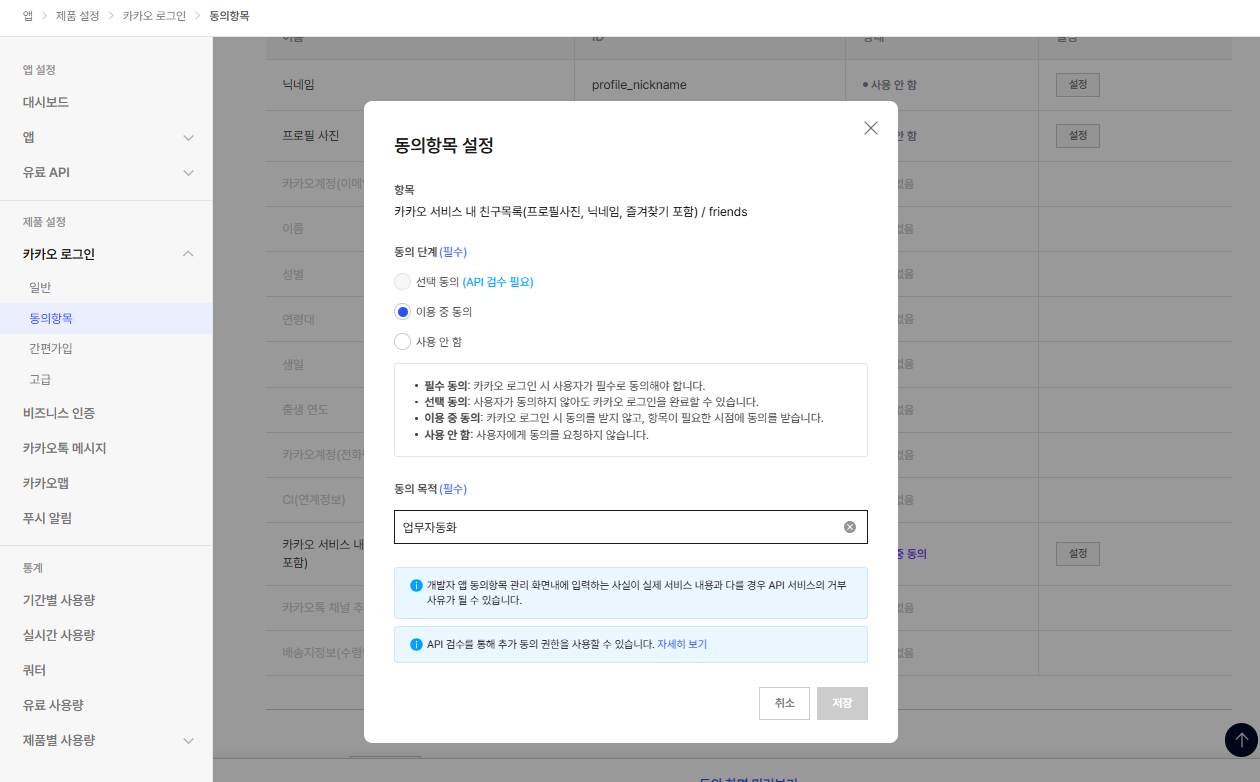Click into the 동의 목적 text field
1260x782 pixels.
point(630,527)
